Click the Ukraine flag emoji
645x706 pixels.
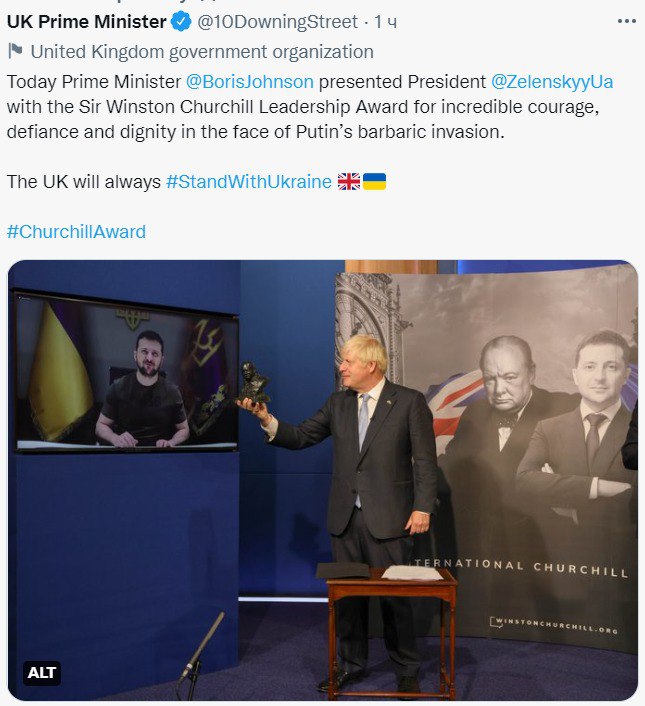[374, 181]
